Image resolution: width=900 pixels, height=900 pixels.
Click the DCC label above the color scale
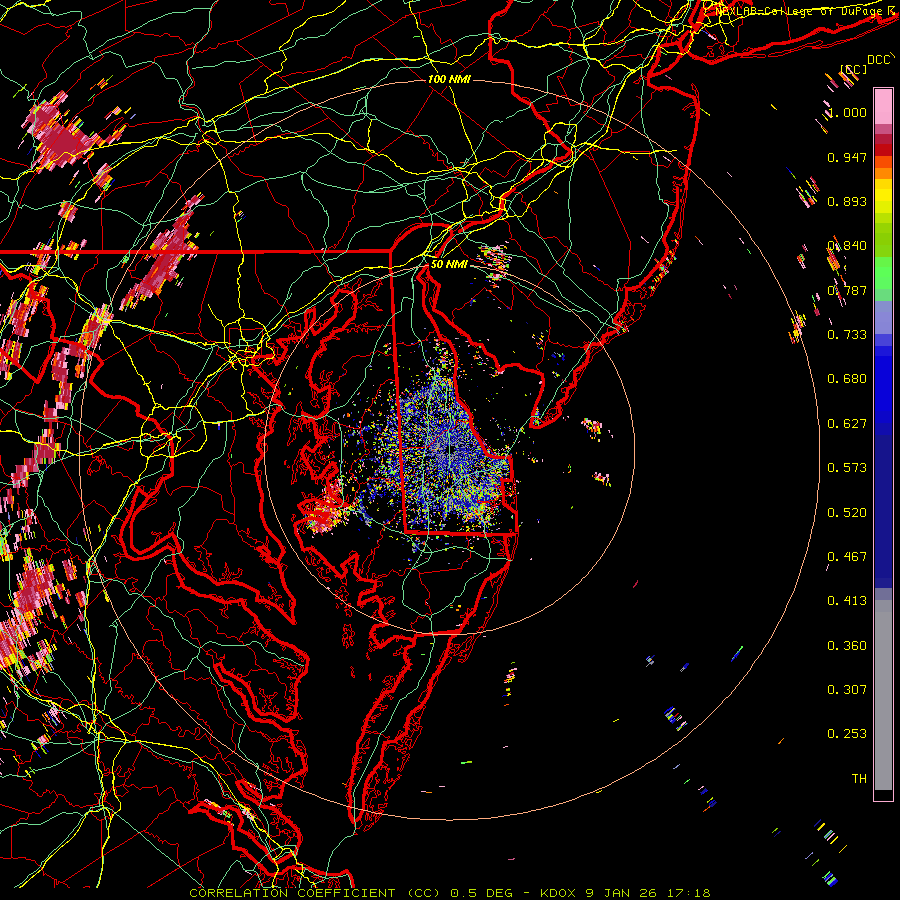[878, 60]
